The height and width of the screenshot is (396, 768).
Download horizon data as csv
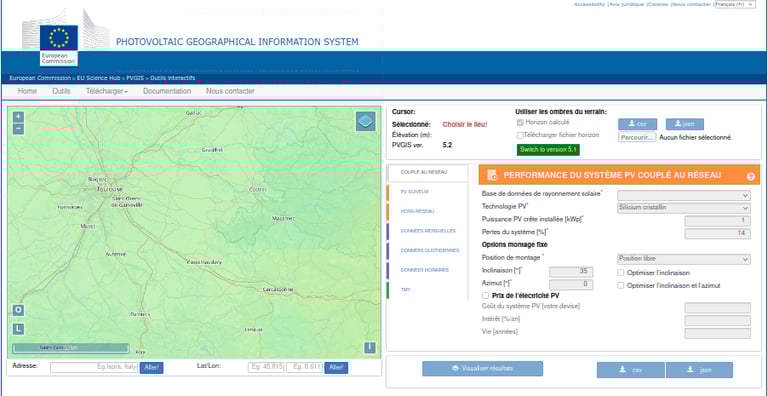tap(637, 124)
